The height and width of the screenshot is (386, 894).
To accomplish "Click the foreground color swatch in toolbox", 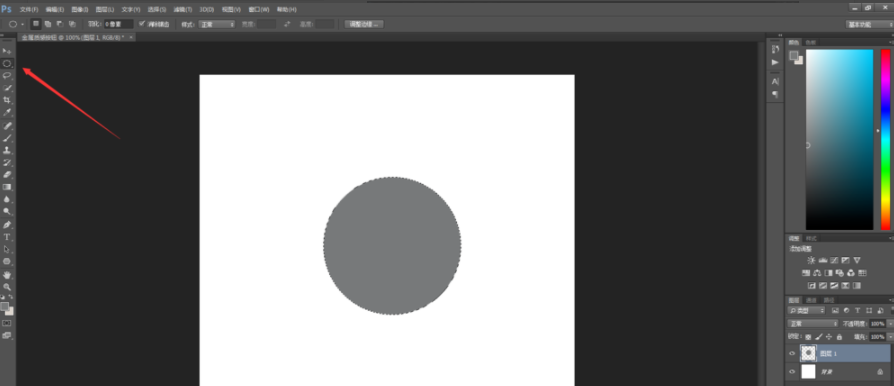I will (5, 307).
